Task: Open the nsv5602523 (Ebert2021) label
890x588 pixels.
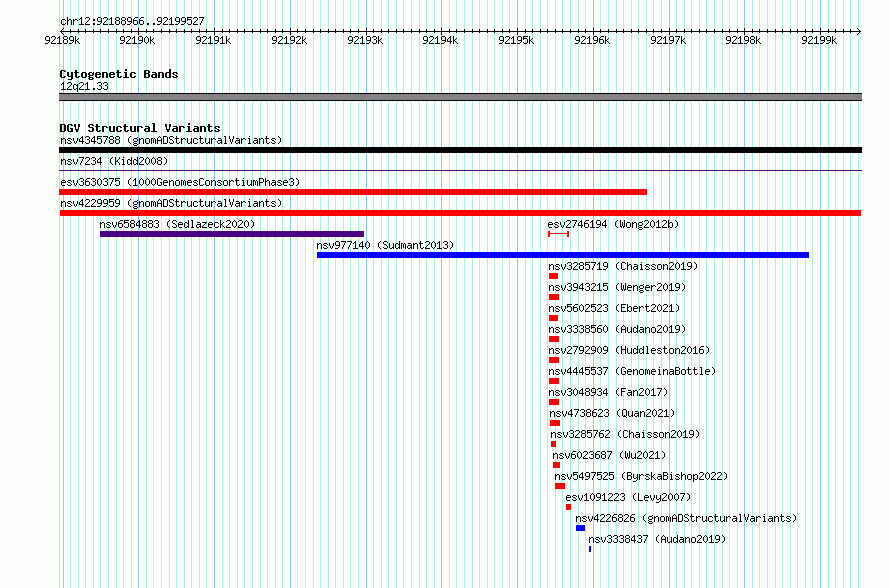Action: (x=614, y=308)
